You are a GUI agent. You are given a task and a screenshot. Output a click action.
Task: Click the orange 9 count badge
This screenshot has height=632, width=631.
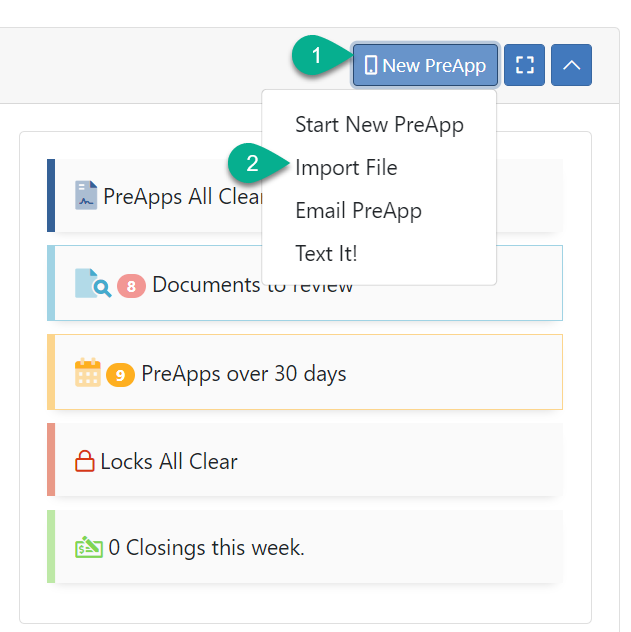tap(120, 375)
